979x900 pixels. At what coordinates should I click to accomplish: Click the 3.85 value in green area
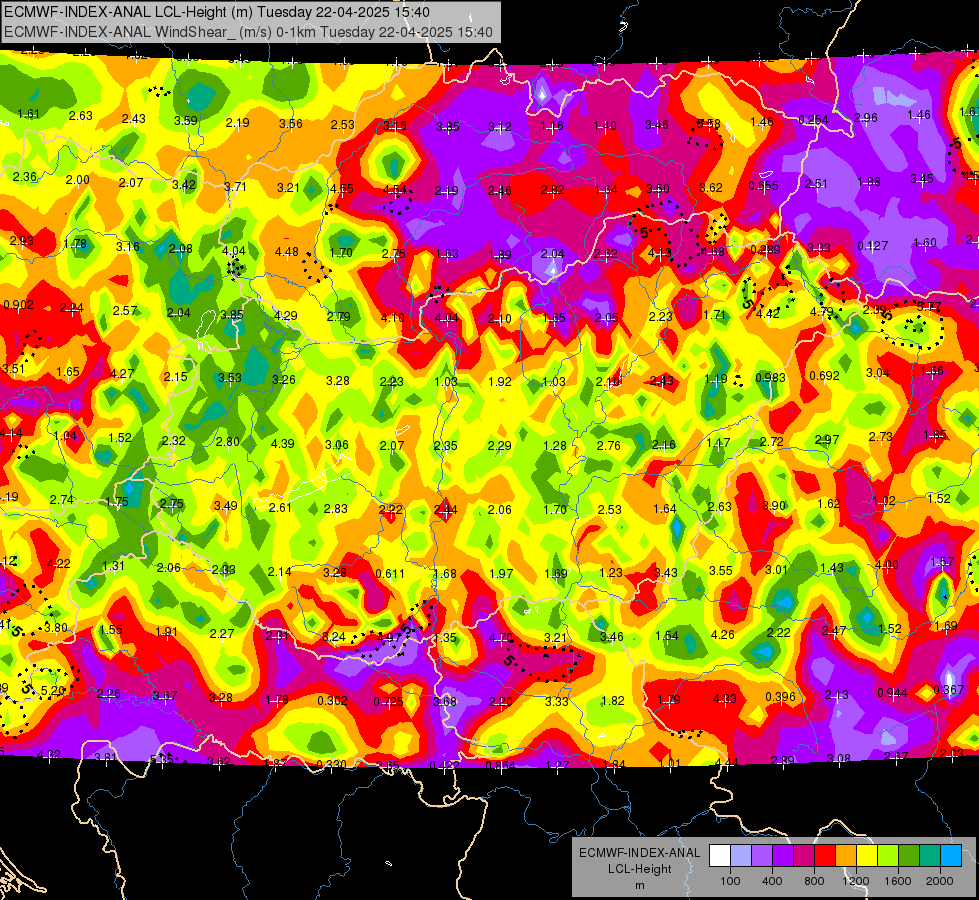(232, 315)
